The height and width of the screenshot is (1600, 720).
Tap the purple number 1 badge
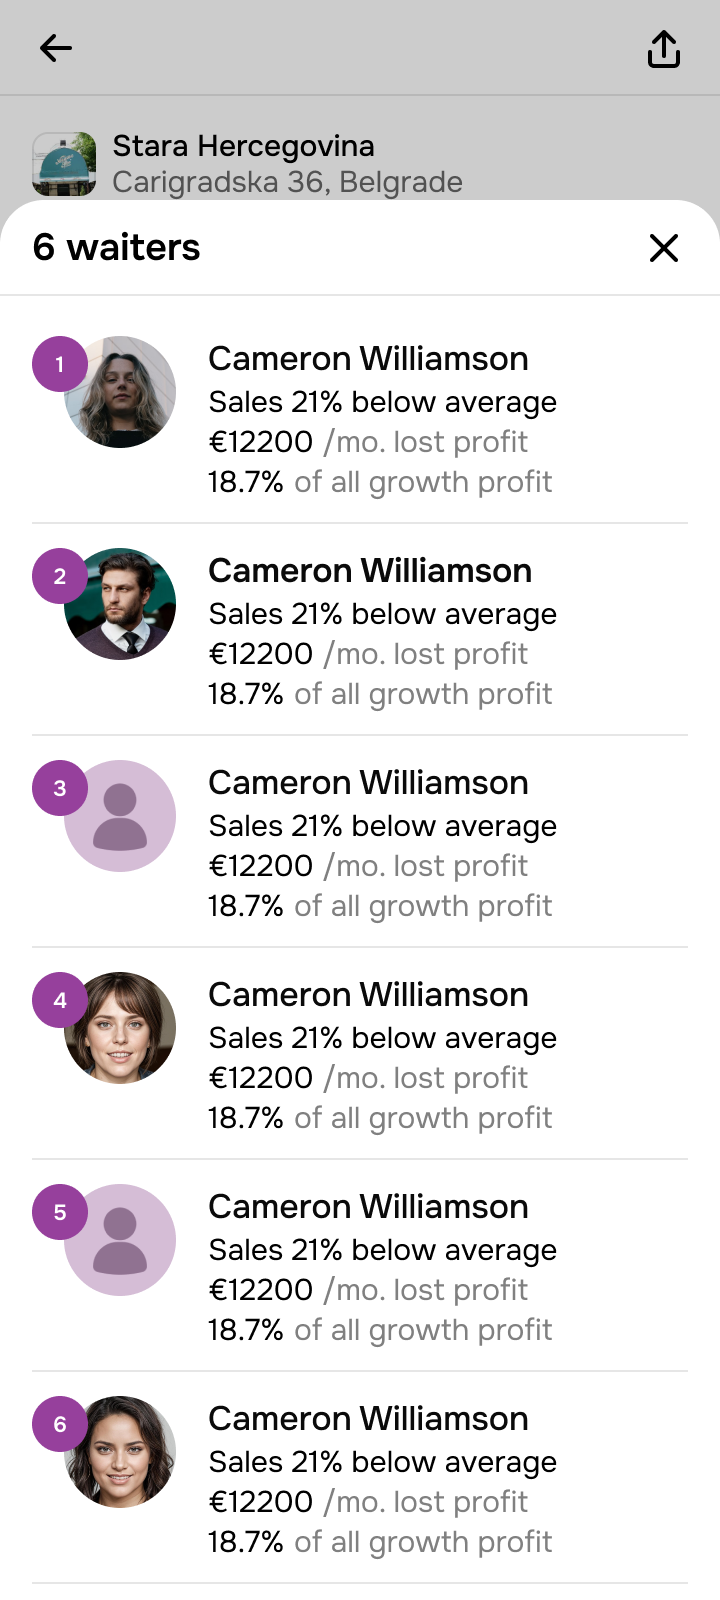60,364
